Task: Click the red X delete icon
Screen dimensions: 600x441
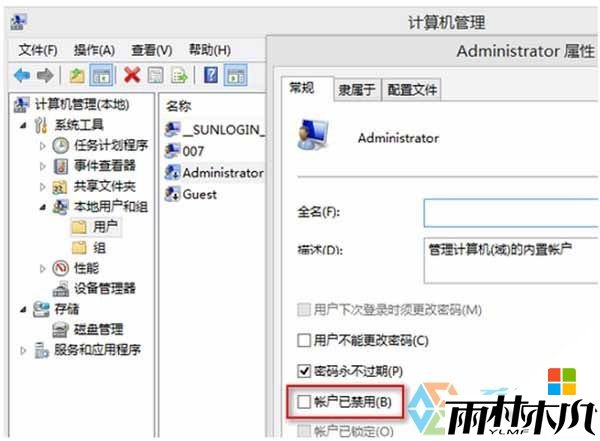Action: 132,75
